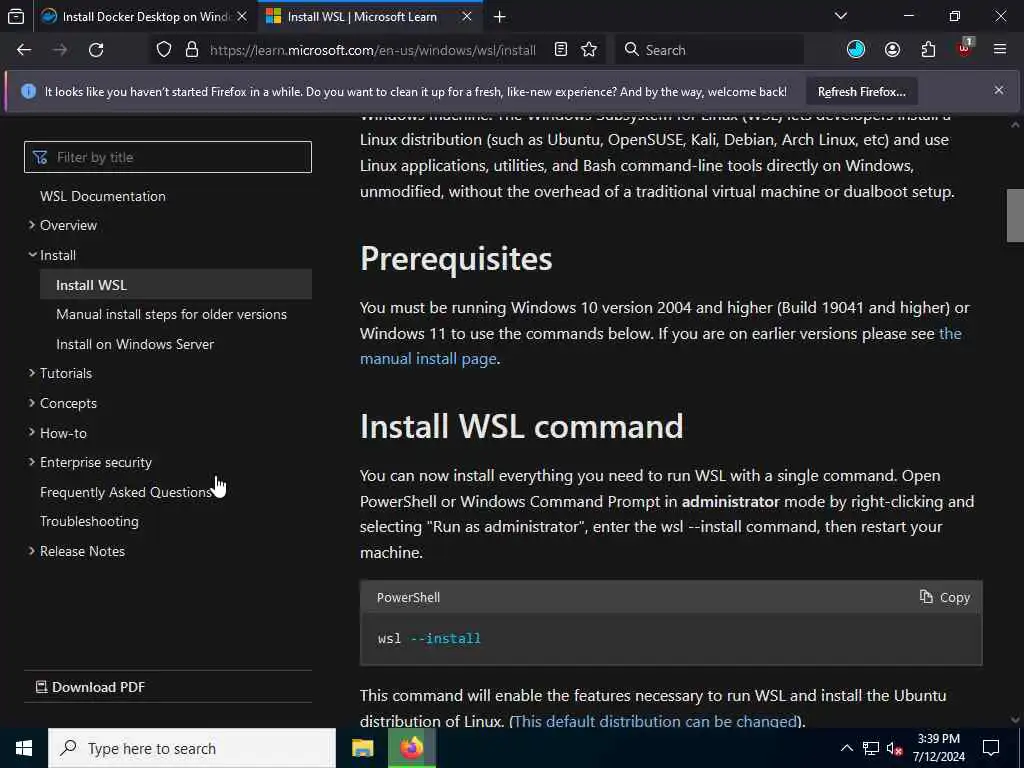Viewport: 1024px width, 768px height.
Task: Open WSL Documentation in sidebar
Action: click(x=103, y=196)
